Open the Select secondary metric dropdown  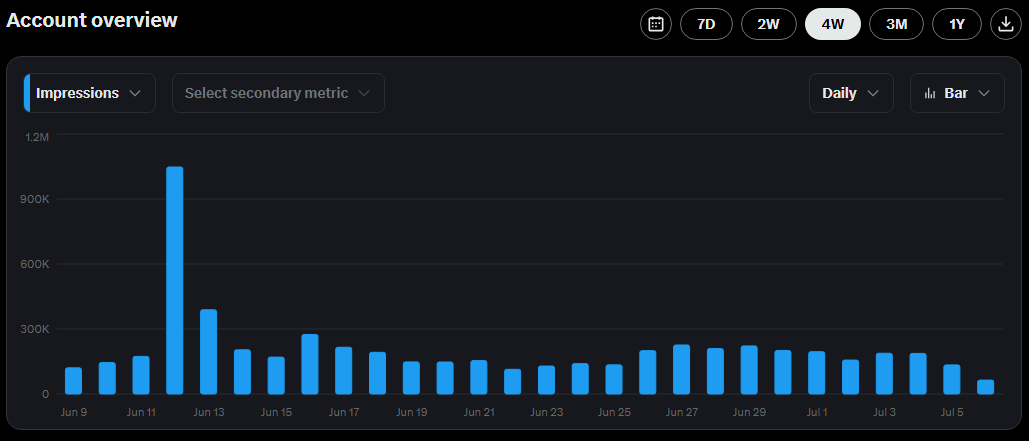click(x=278, y=93)
